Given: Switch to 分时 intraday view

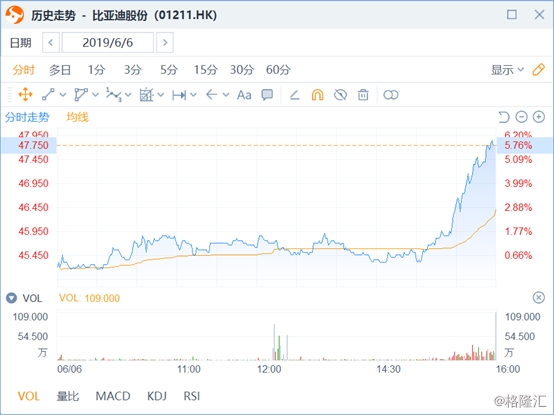Looking at the screenshot, I should (x=24, y=70).
